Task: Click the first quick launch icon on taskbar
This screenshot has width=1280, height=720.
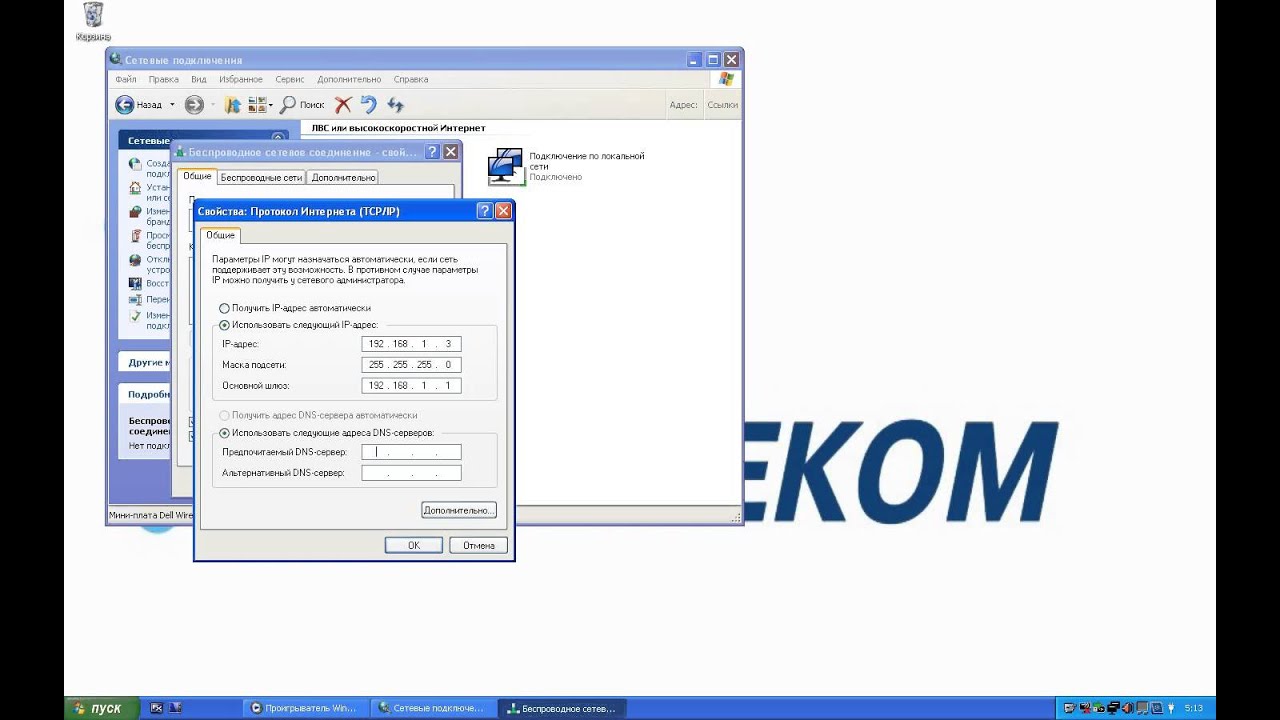Action: [x=156, y=708]
